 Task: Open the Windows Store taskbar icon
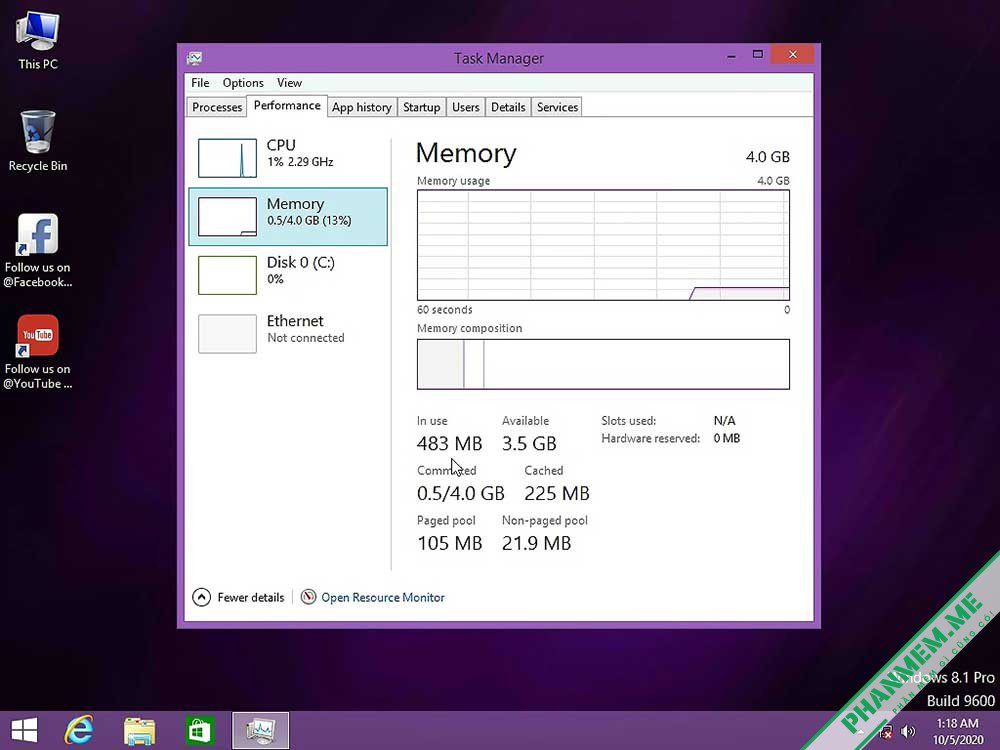(199, 730)
